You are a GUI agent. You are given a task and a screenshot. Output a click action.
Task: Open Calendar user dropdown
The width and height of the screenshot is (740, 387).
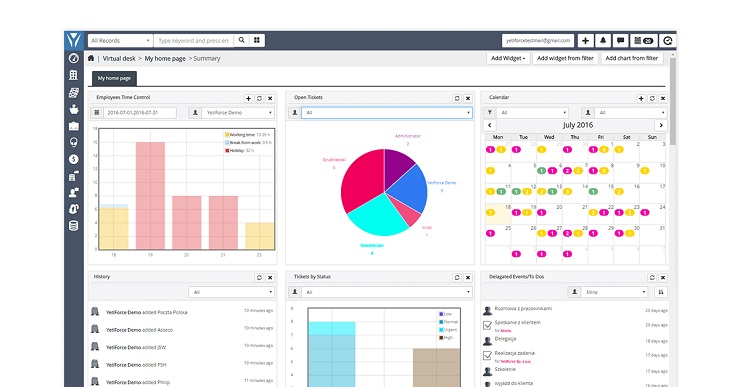[630, 113]
